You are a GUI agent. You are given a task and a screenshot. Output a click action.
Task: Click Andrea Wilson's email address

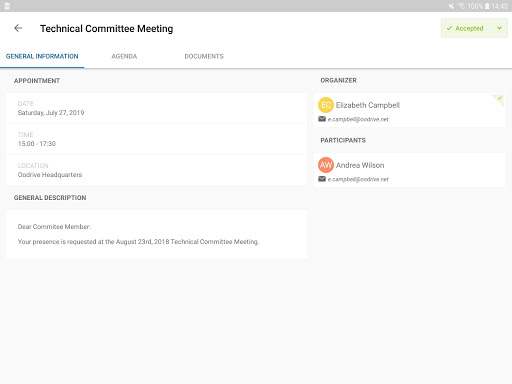(x=358, y=179)
